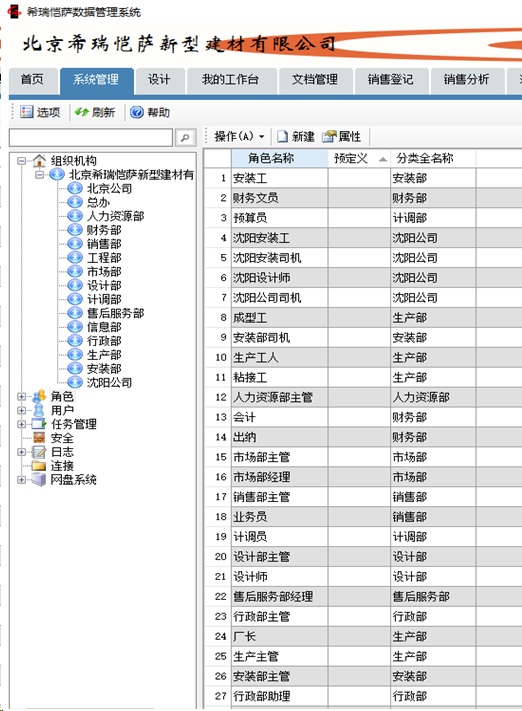
Task: Select the 售后服务部 tree item
Action: pos(116,313)
